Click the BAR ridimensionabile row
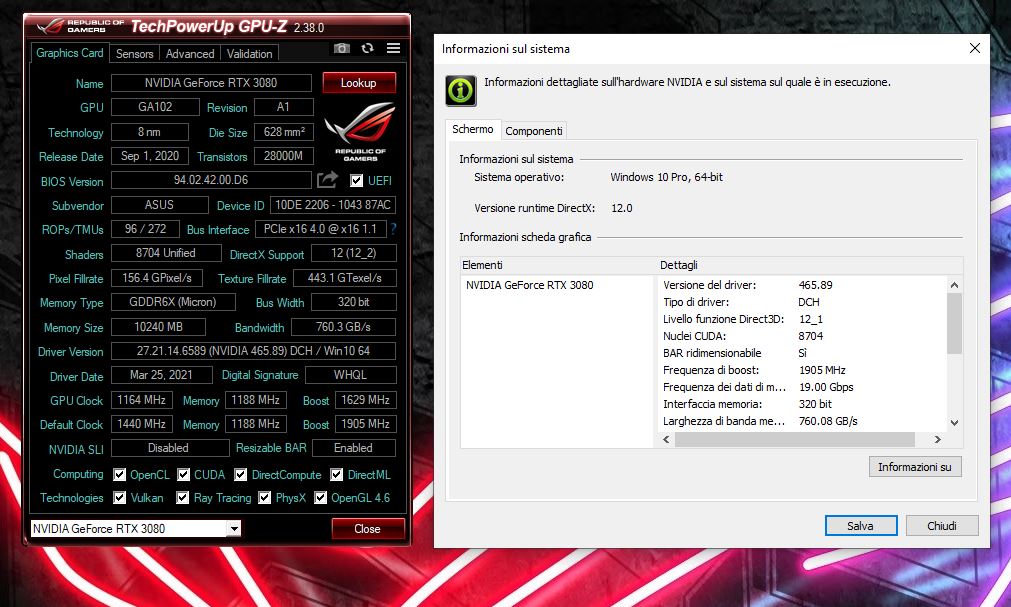1011x607 pixels. click(x=803, y=353)
